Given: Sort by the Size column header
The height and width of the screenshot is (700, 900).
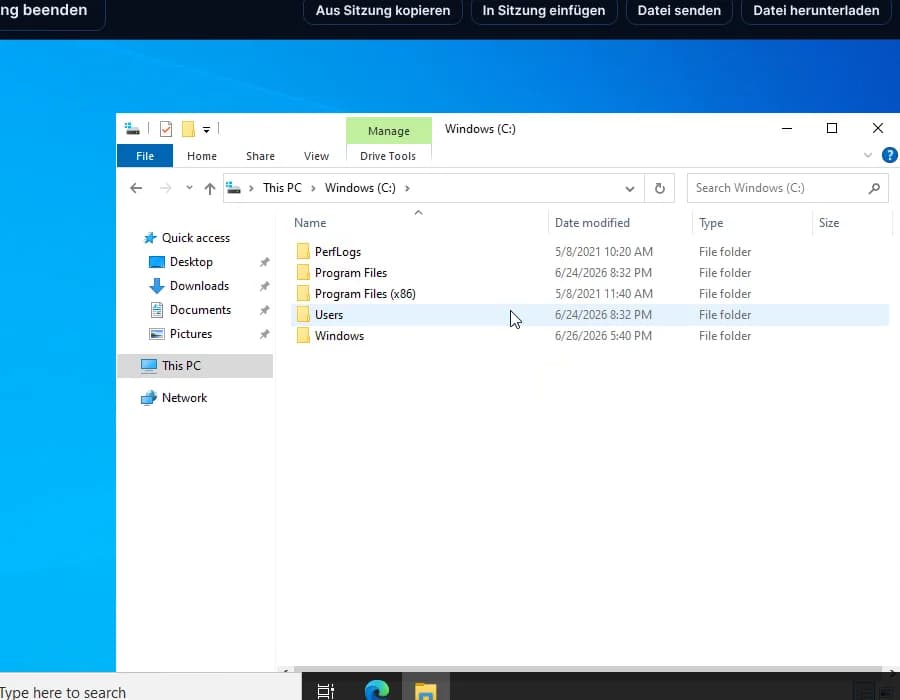Looking at the screenshot, I should pyautogui.click(x=852, y=223).
